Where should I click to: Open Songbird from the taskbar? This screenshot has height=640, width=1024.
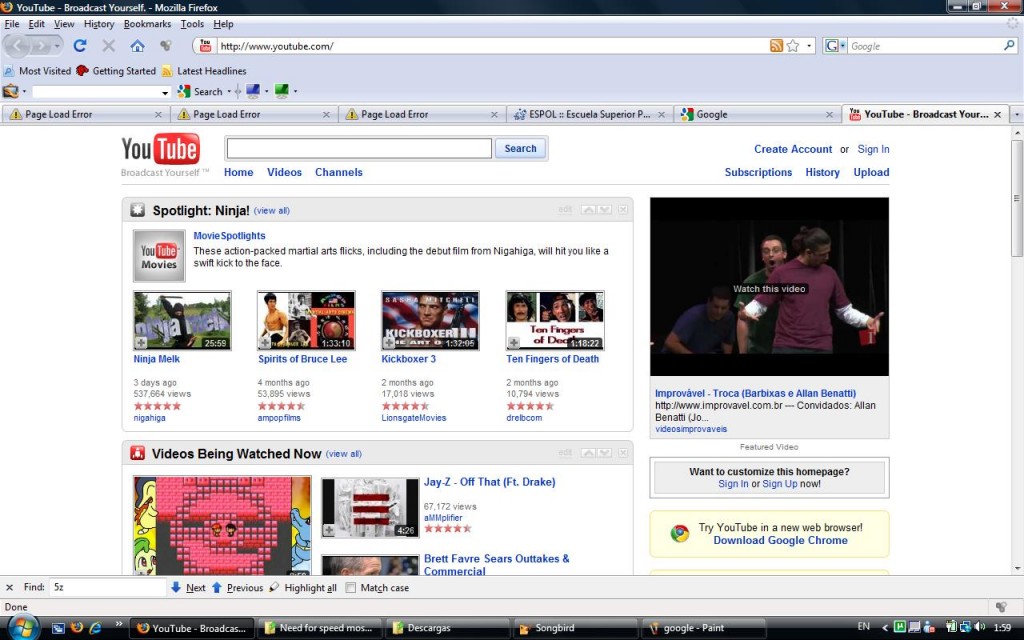click(575, 628)
